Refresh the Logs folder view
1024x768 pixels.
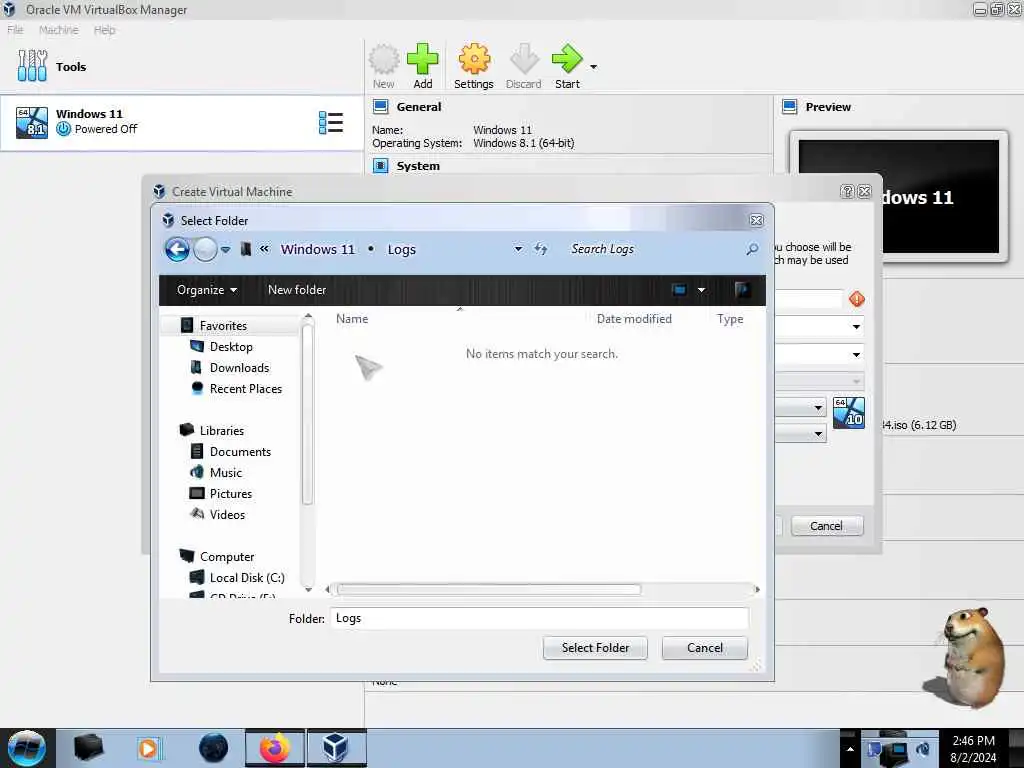pyautogui.click(x=541, y=249)
